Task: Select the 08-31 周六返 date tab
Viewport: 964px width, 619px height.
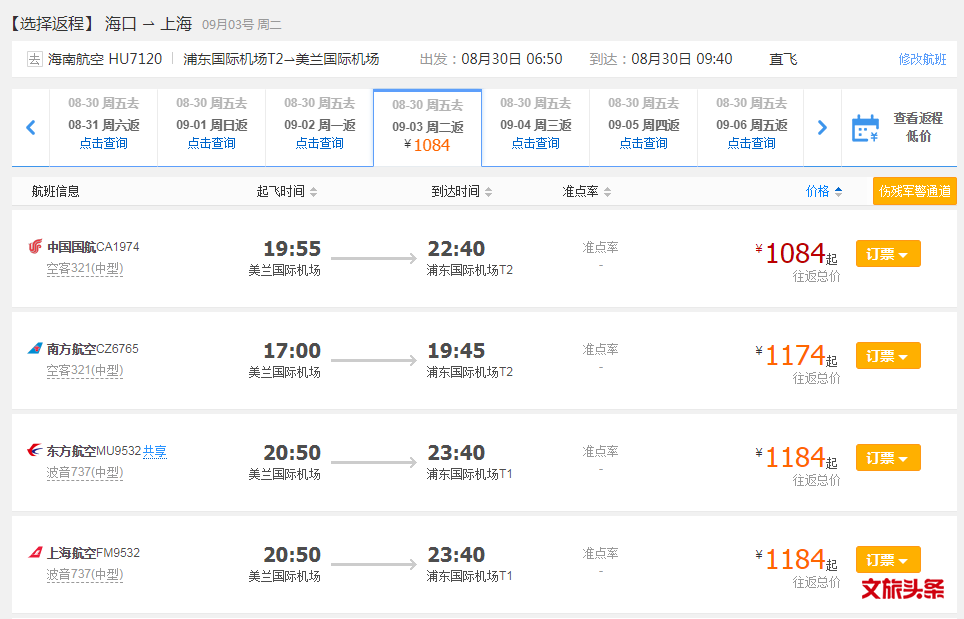Action: pos(103,127)
